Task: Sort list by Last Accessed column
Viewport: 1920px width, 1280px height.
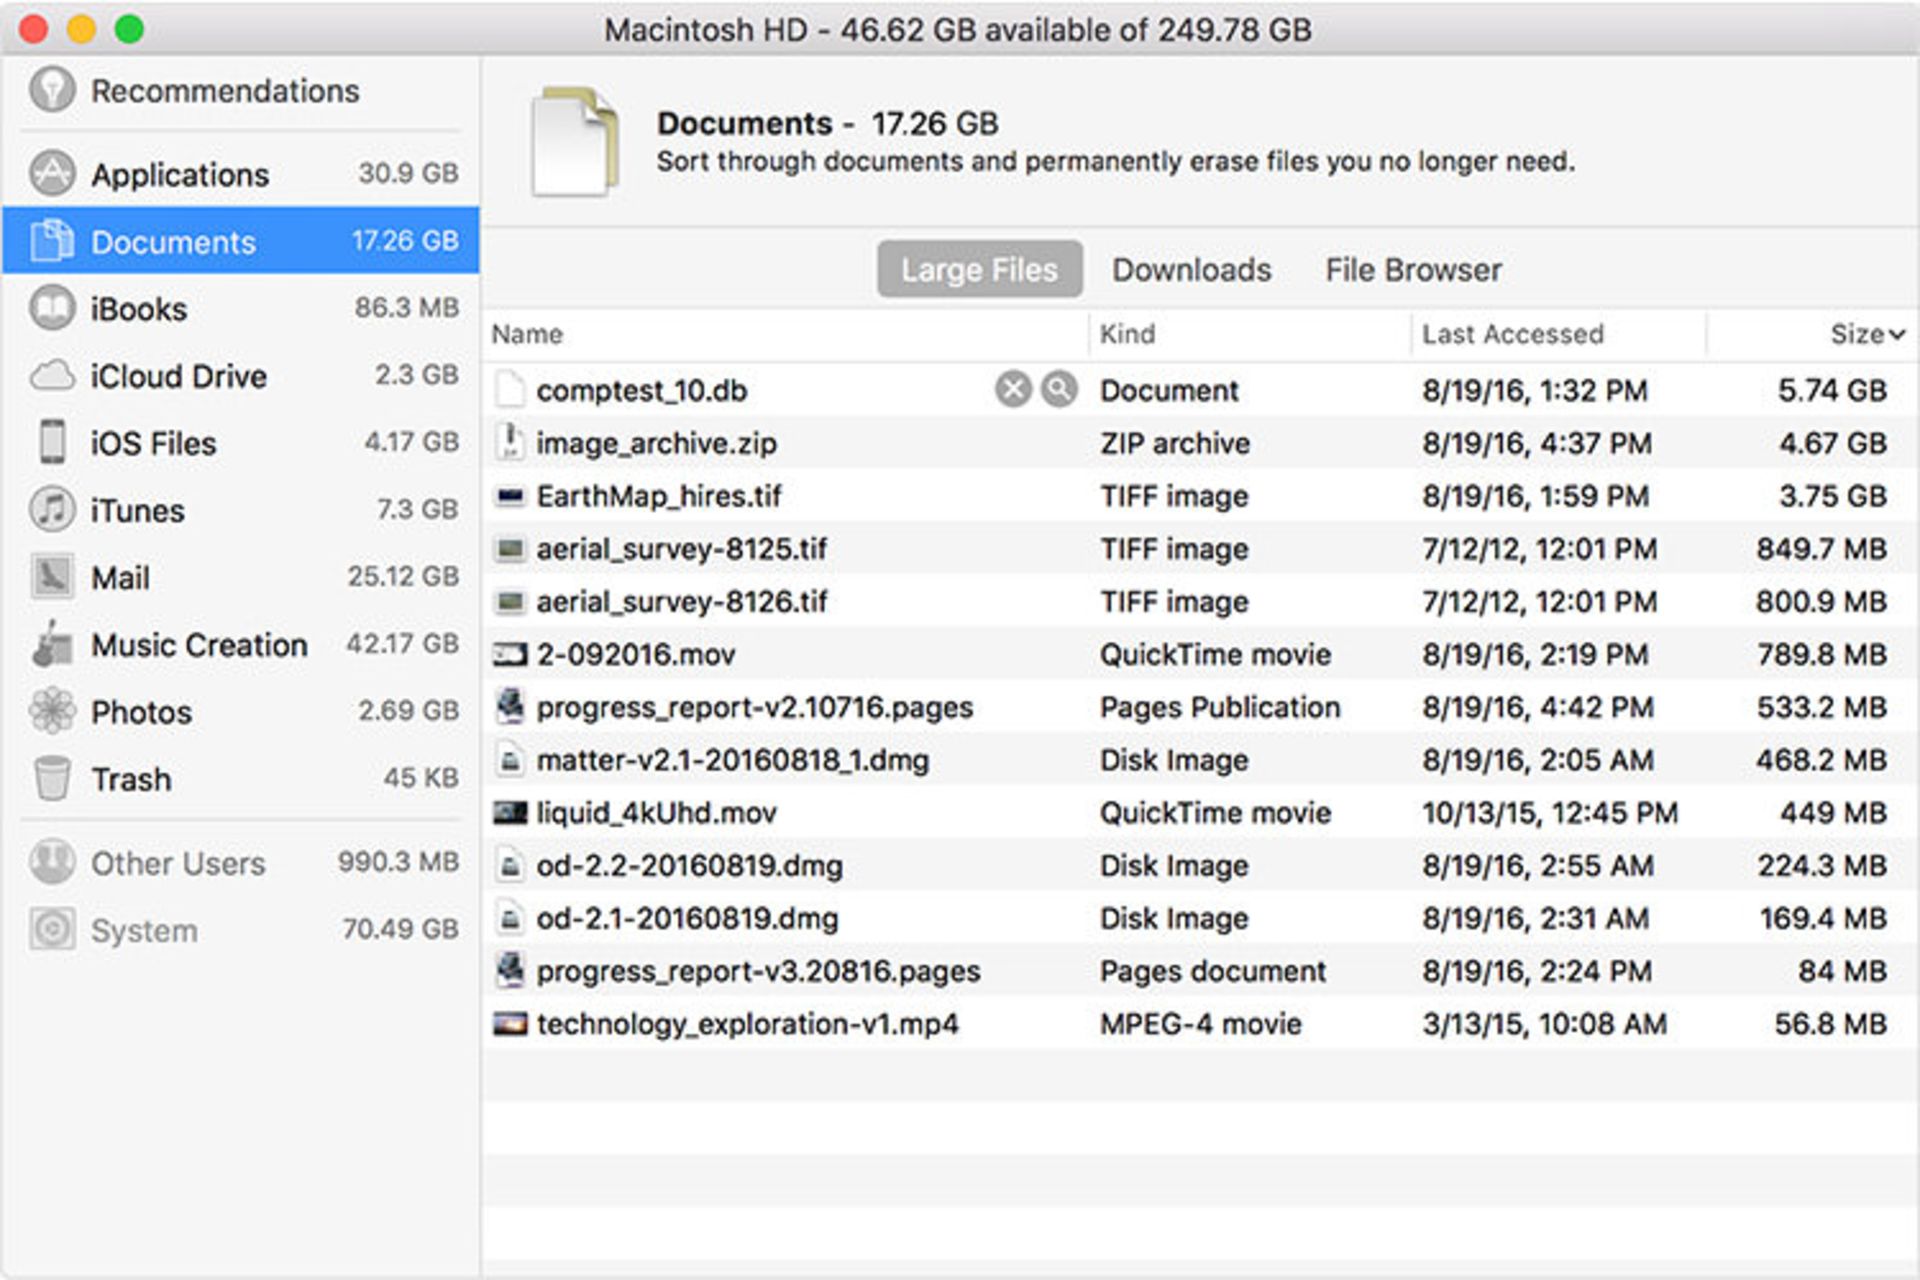Action: tap(1512, 334)
